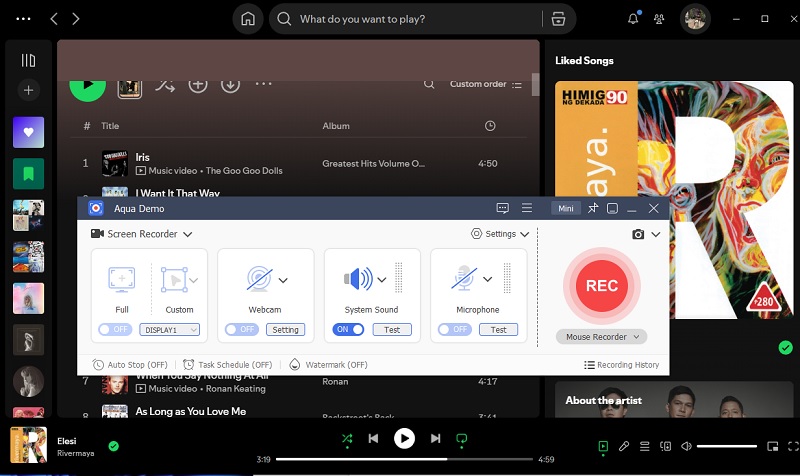Expand Custom area dropdown arrow

coord(193,280)
